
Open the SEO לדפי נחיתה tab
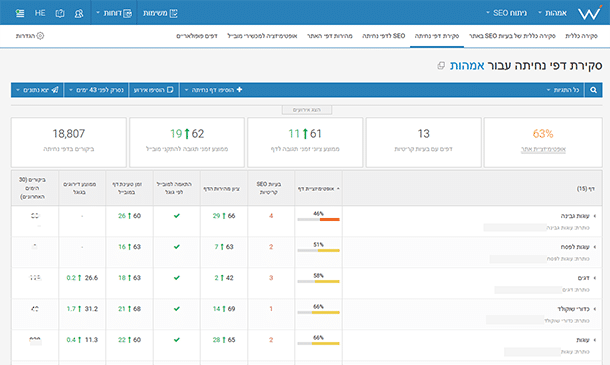click(x=384, y=36)
